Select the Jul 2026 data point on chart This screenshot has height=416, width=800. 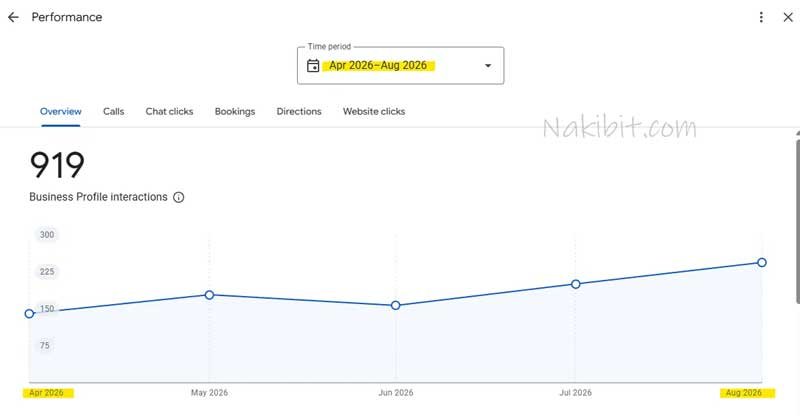pos(576,284)
